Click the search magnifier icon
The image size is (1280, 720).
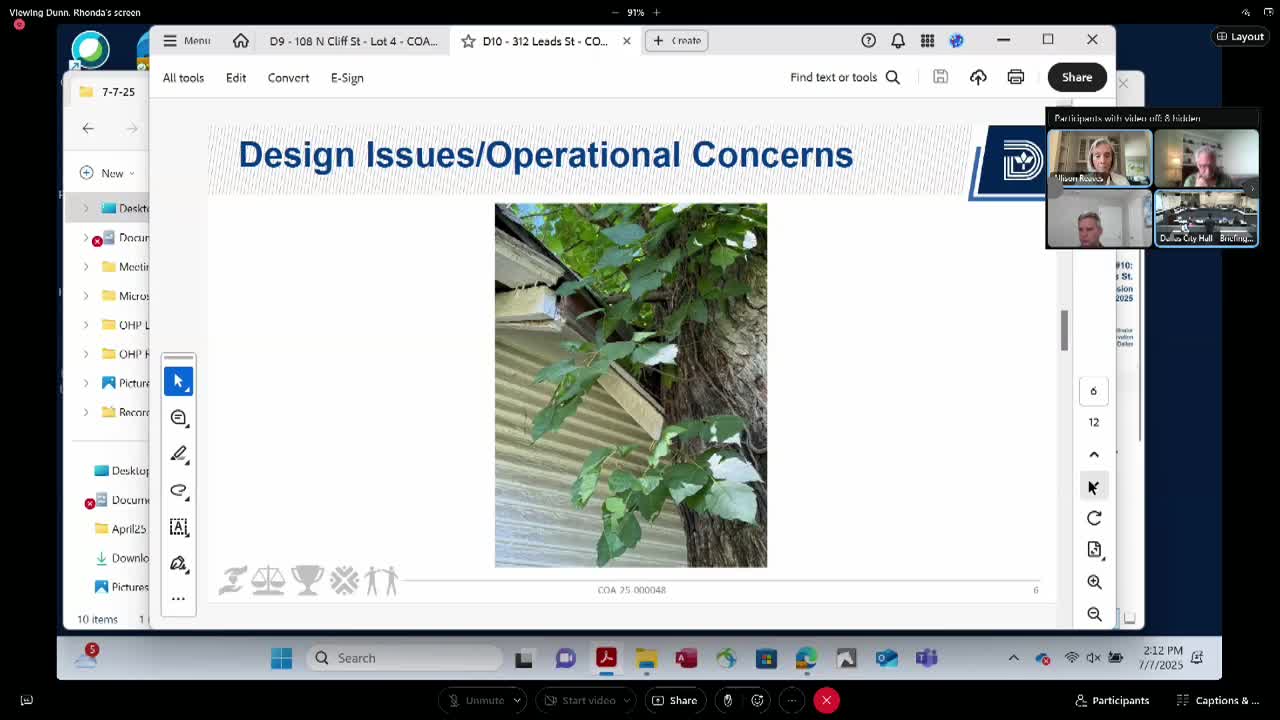[893, 77]
